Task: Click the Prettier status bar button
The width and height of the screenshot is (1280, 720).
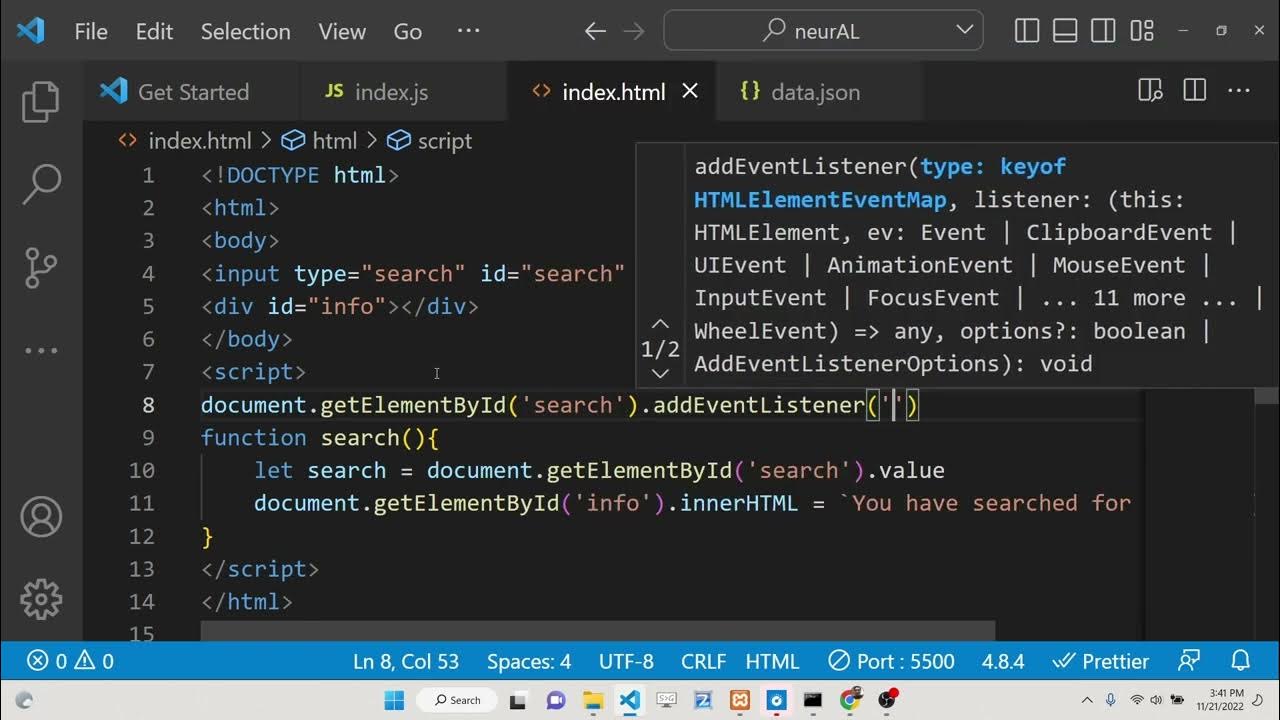Action: click(1101, 661)
